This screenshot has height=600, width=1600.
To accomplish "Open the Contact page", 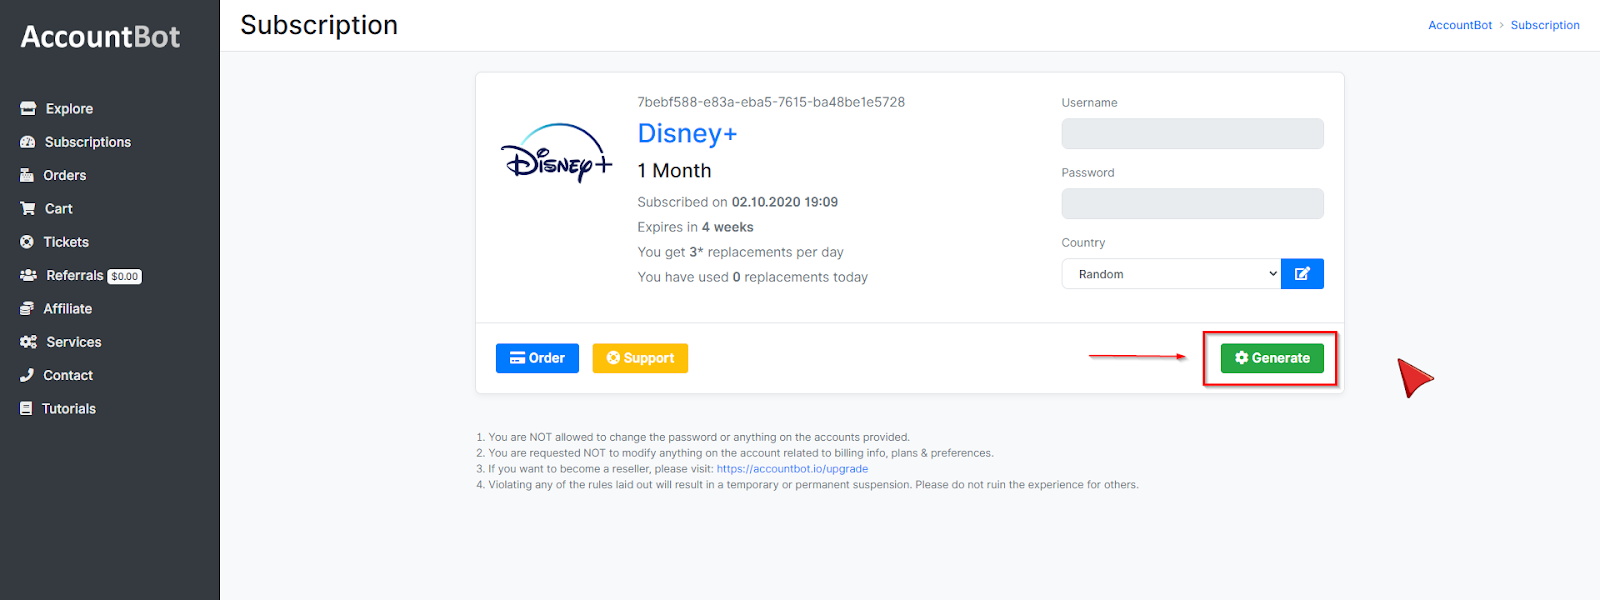I will click(x=68, y=375).
